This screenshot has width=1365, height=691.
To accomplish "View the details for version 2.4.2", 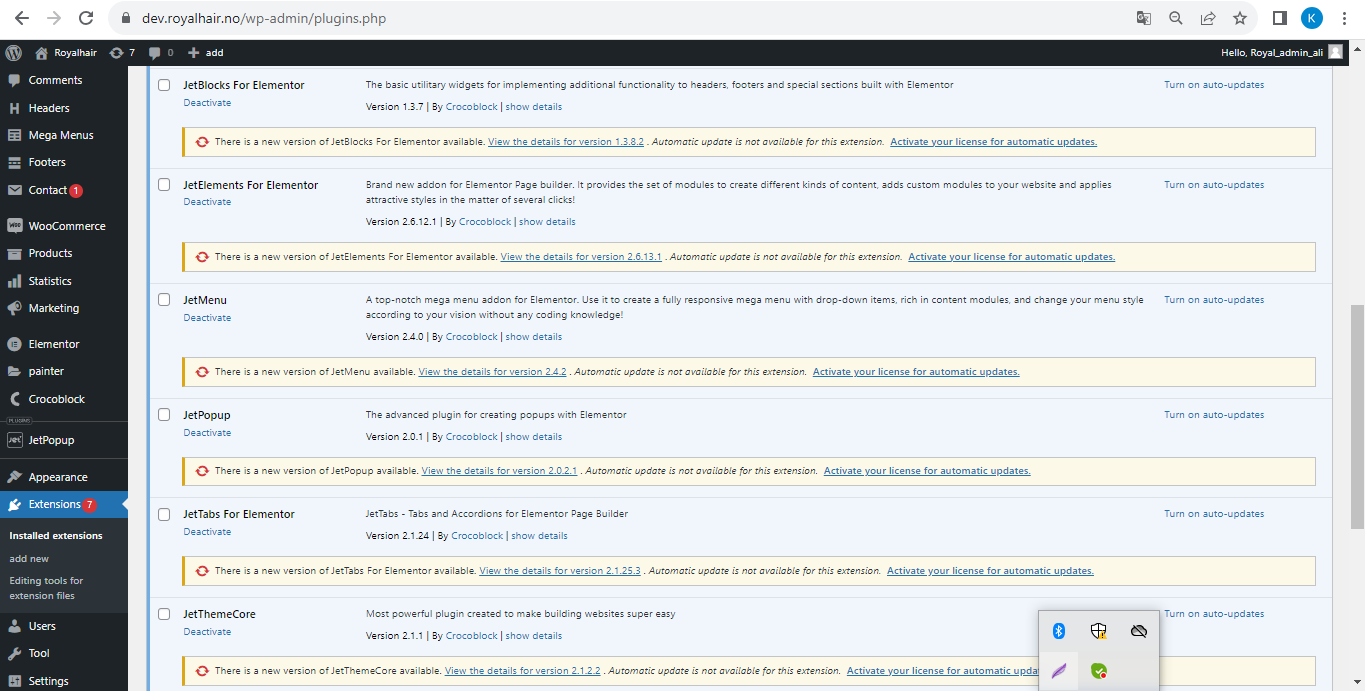I will (492, 372).
